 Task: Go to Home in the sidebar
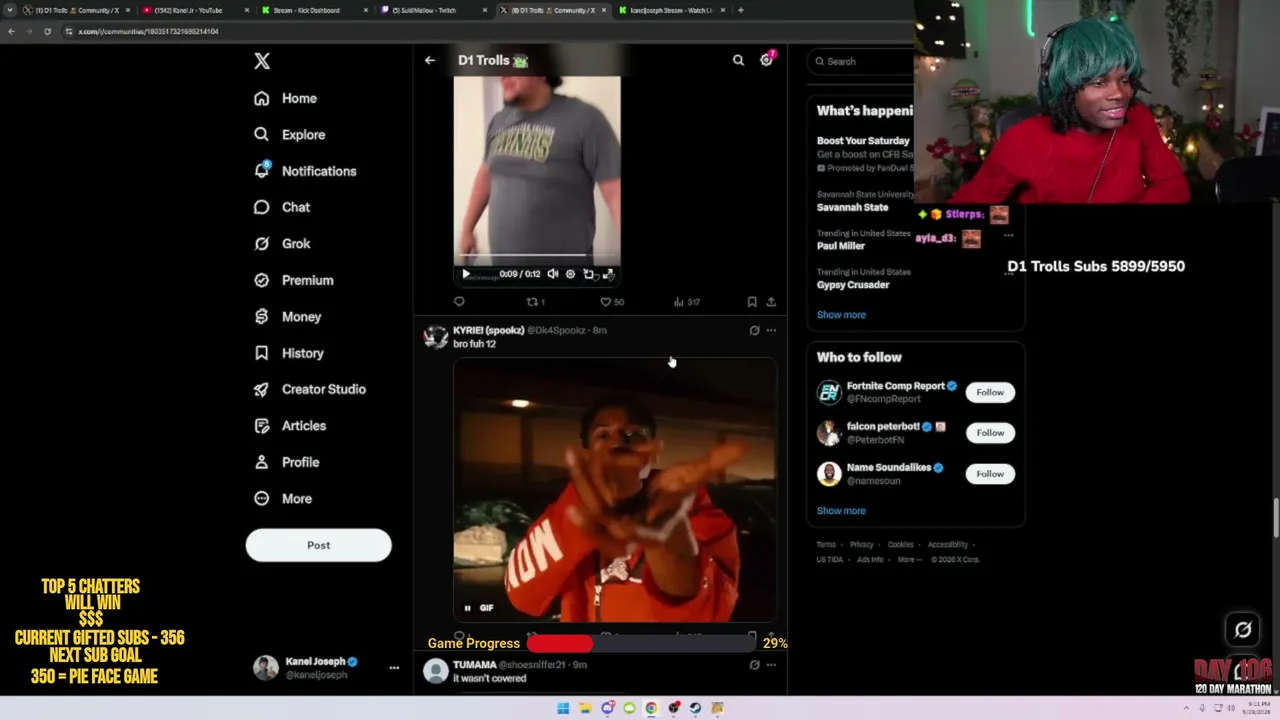tap(286, 98)
